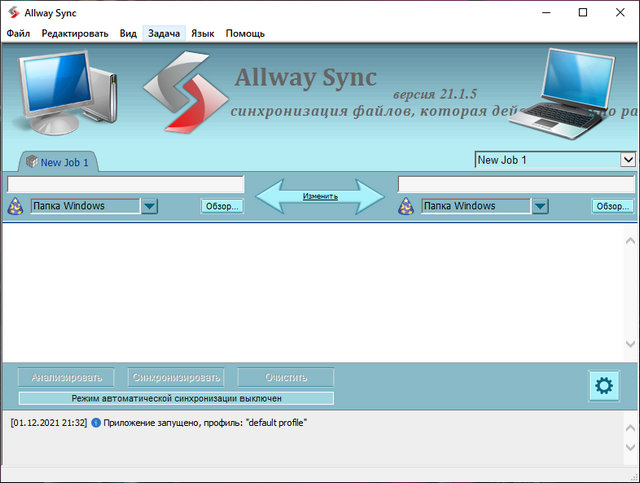This screenshot has height=483, width=640.
Task: Click the Allway Sync banner logo
Action: pos(186,91)
